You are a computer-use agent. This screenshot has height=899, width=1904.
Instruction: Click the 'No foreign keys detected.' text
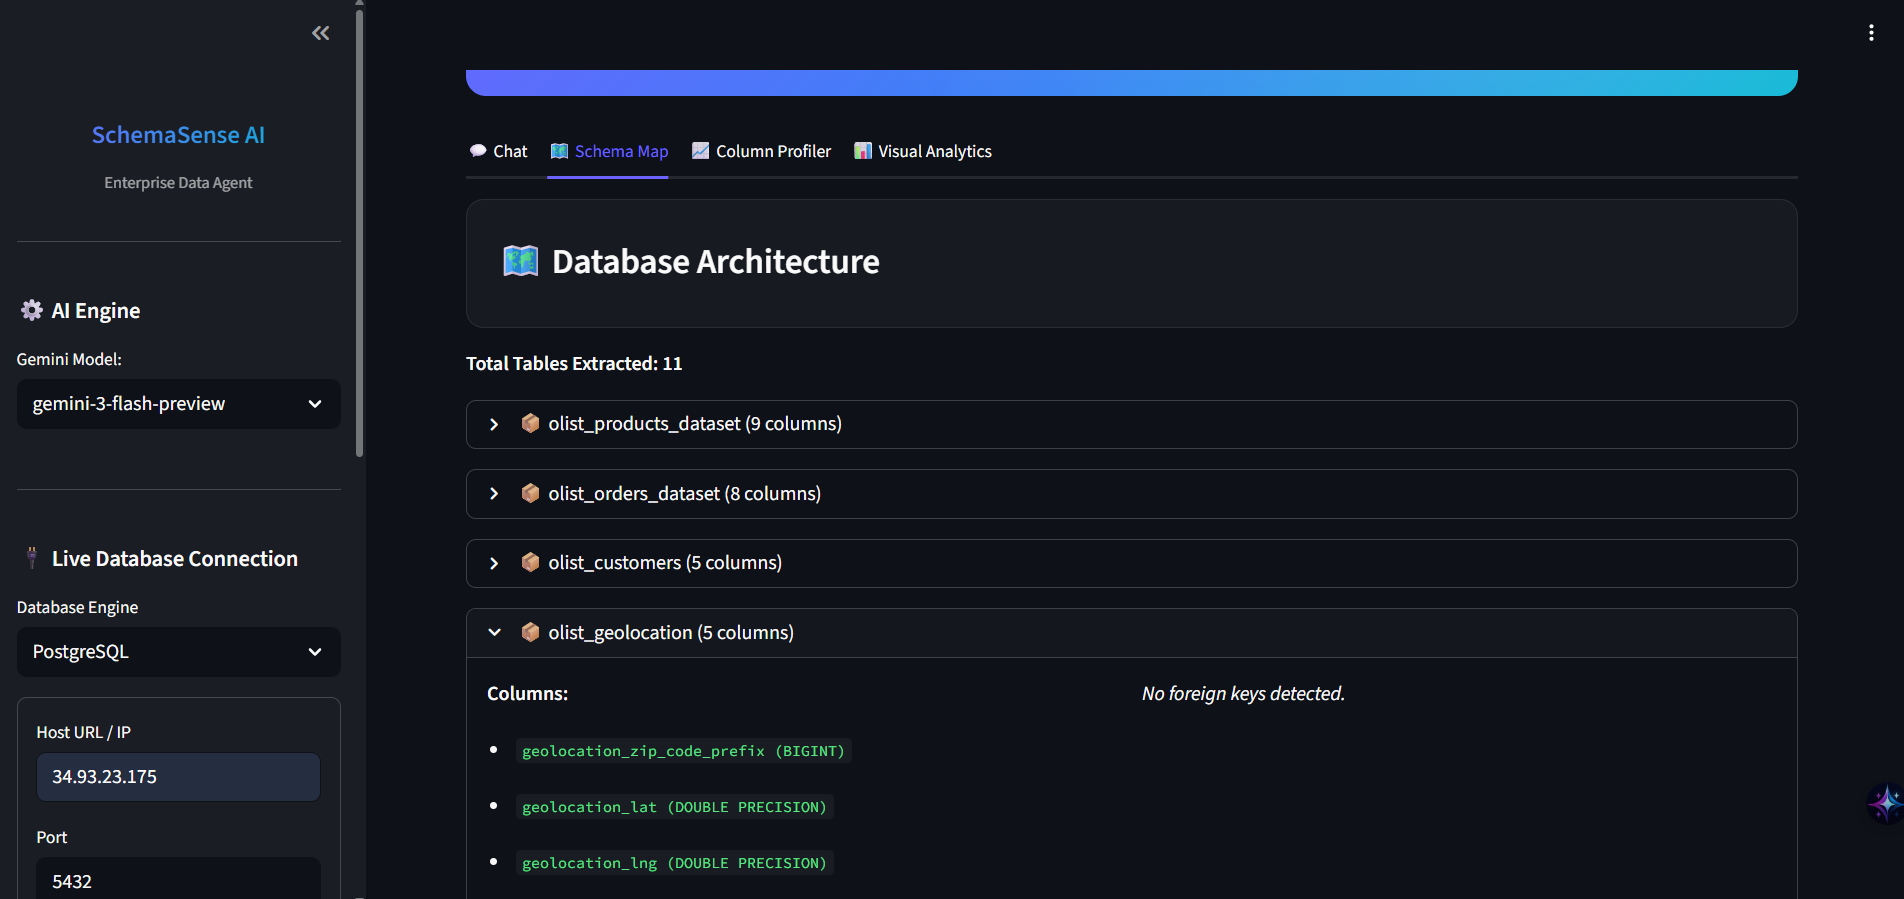(1243, 694)
